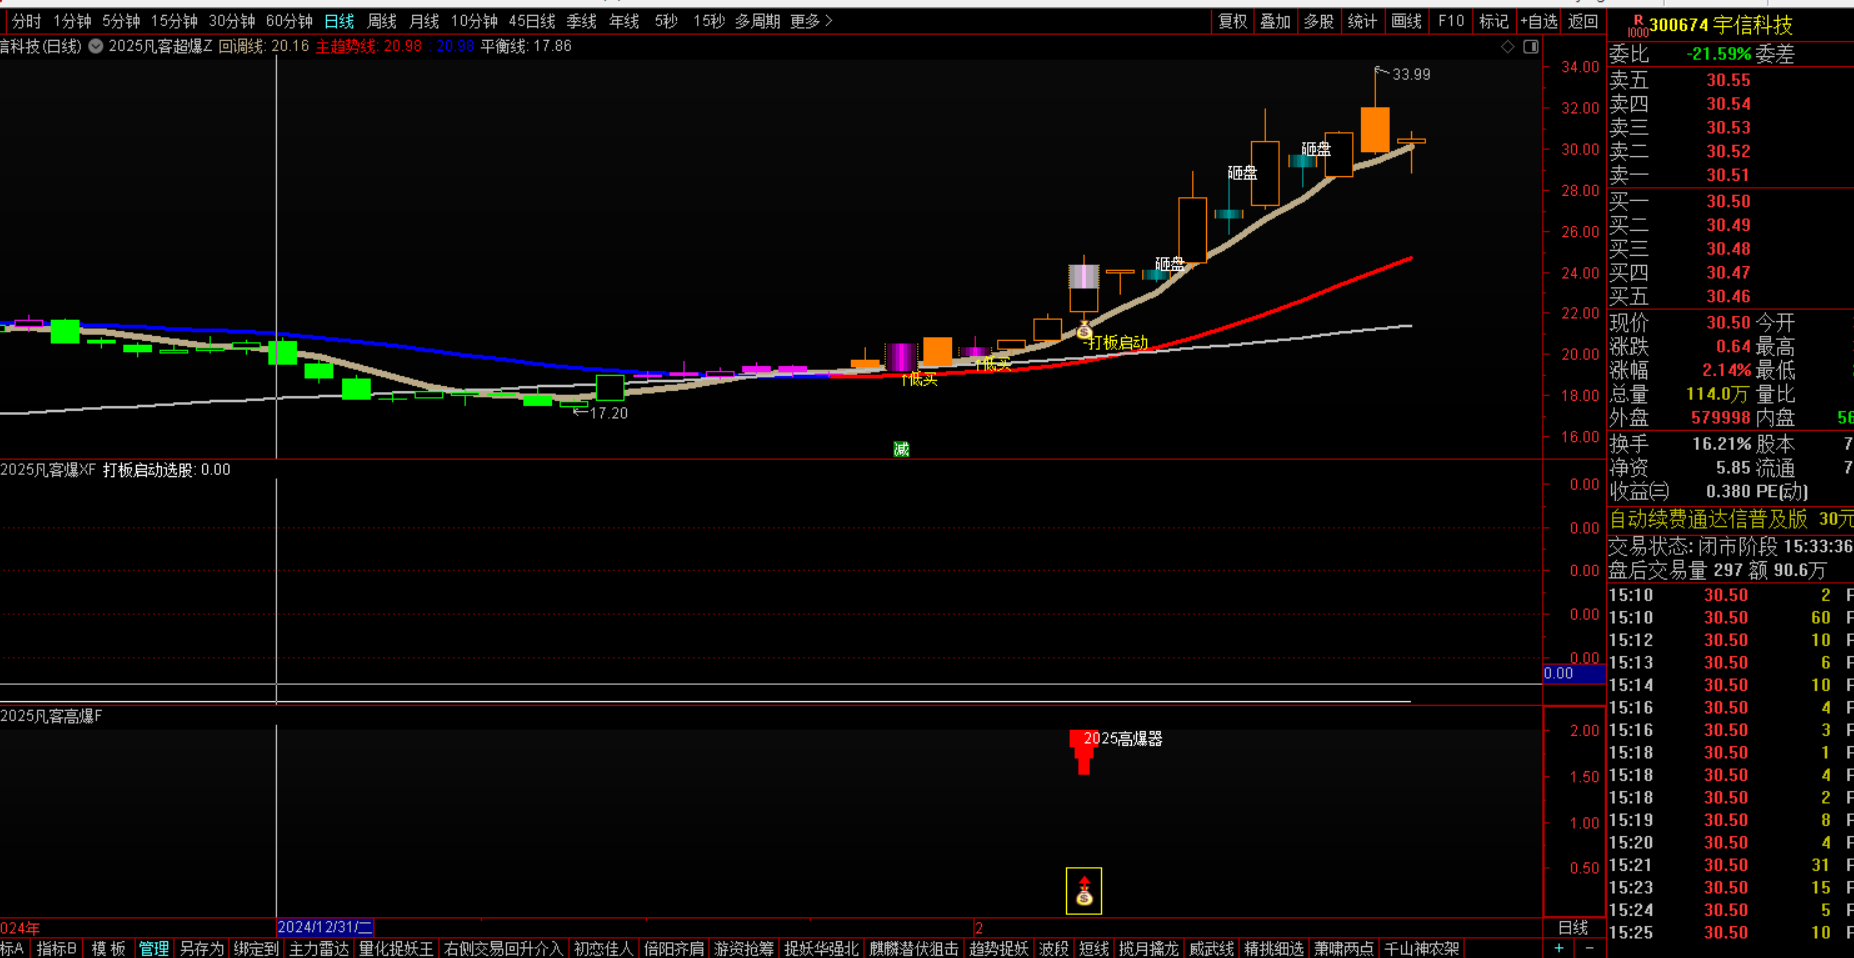This screenshot has height=958, width=1854.
Task: Zoom out with the minus button
Action: (x=1589, y=948)
